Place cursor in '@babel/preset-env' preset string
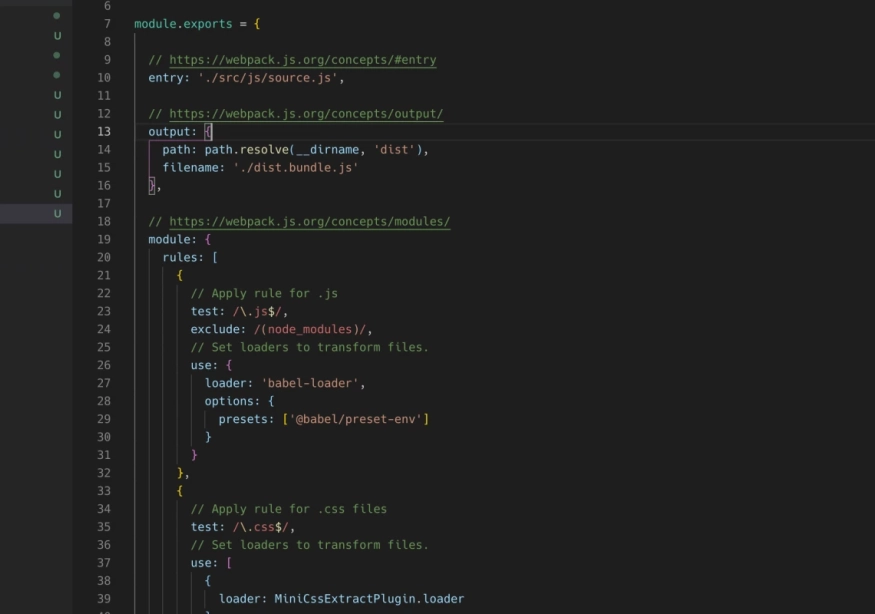This screenshot has width=875, height=614. pos(355,419)
